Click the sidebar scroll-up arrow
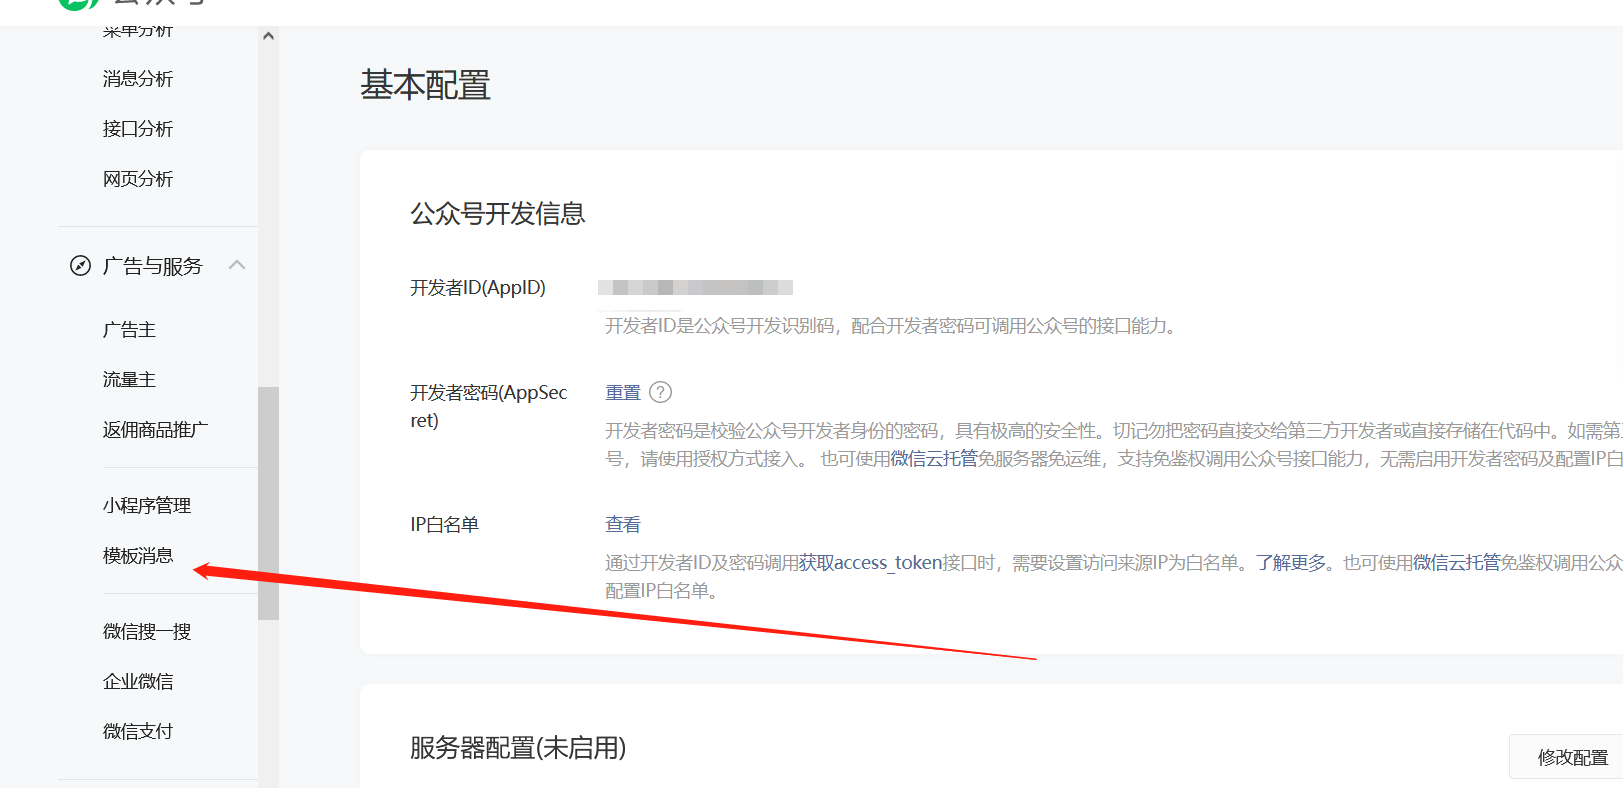1623x788 pixels. 268,36
